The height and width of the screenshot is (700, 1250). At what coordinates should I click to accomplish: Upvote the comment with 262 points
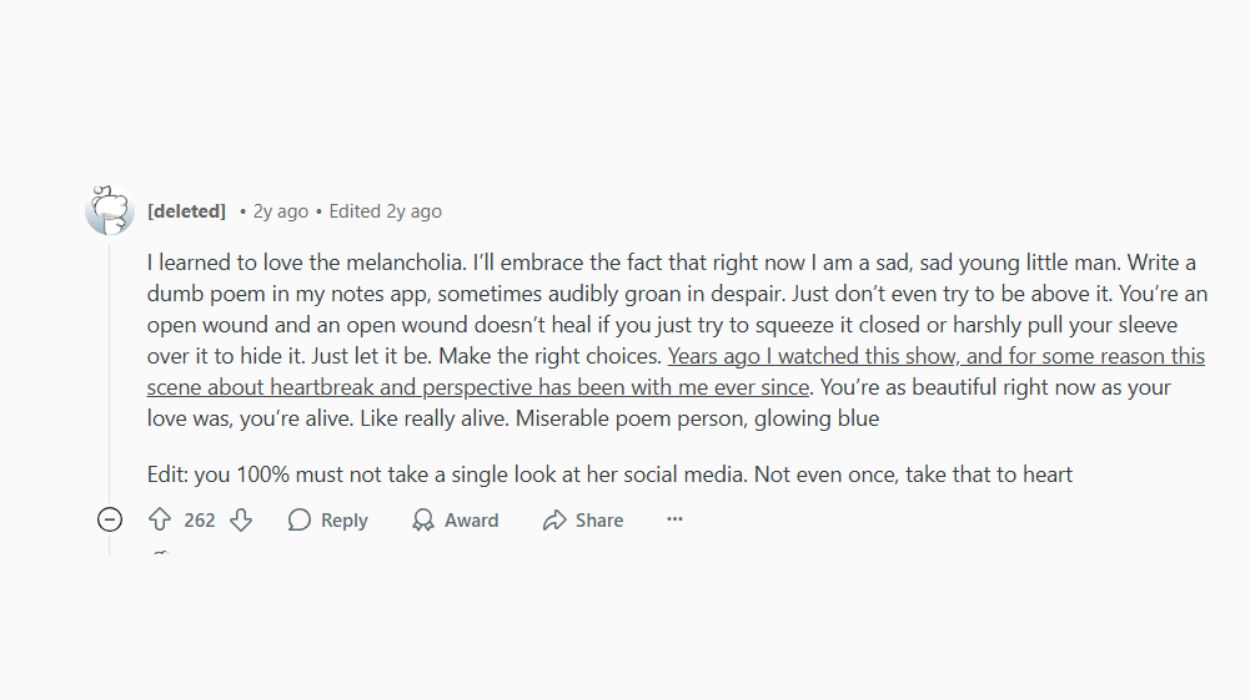tap(160, 520)
